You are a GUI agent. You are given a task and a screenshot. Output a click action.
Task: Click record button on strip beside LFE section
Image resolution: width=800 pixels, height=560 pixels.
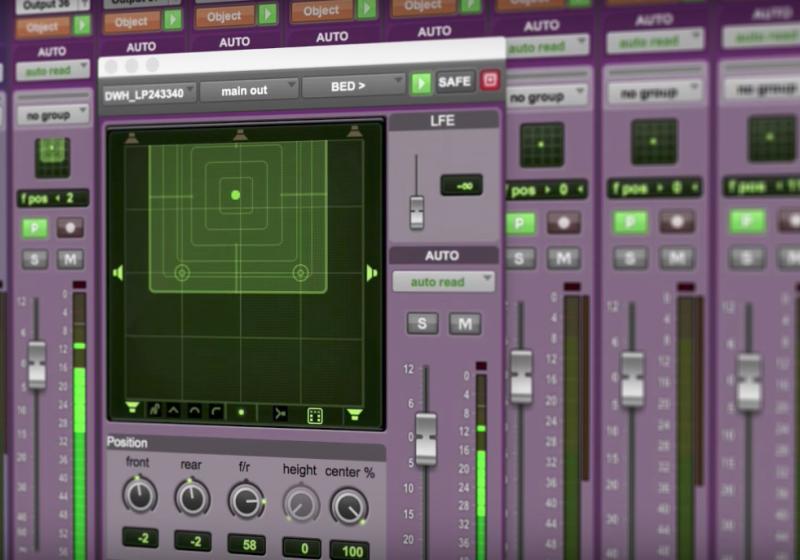[x=563, y=223]
